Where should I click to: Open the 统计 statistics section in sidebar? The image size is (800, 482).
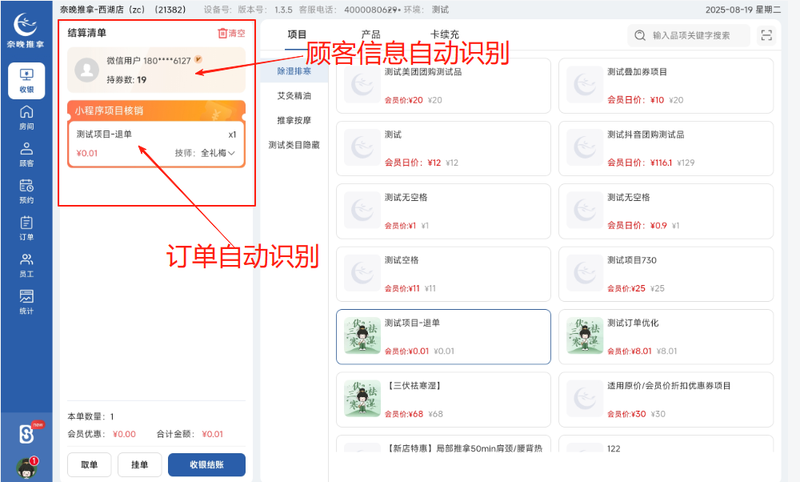point(27,302)
